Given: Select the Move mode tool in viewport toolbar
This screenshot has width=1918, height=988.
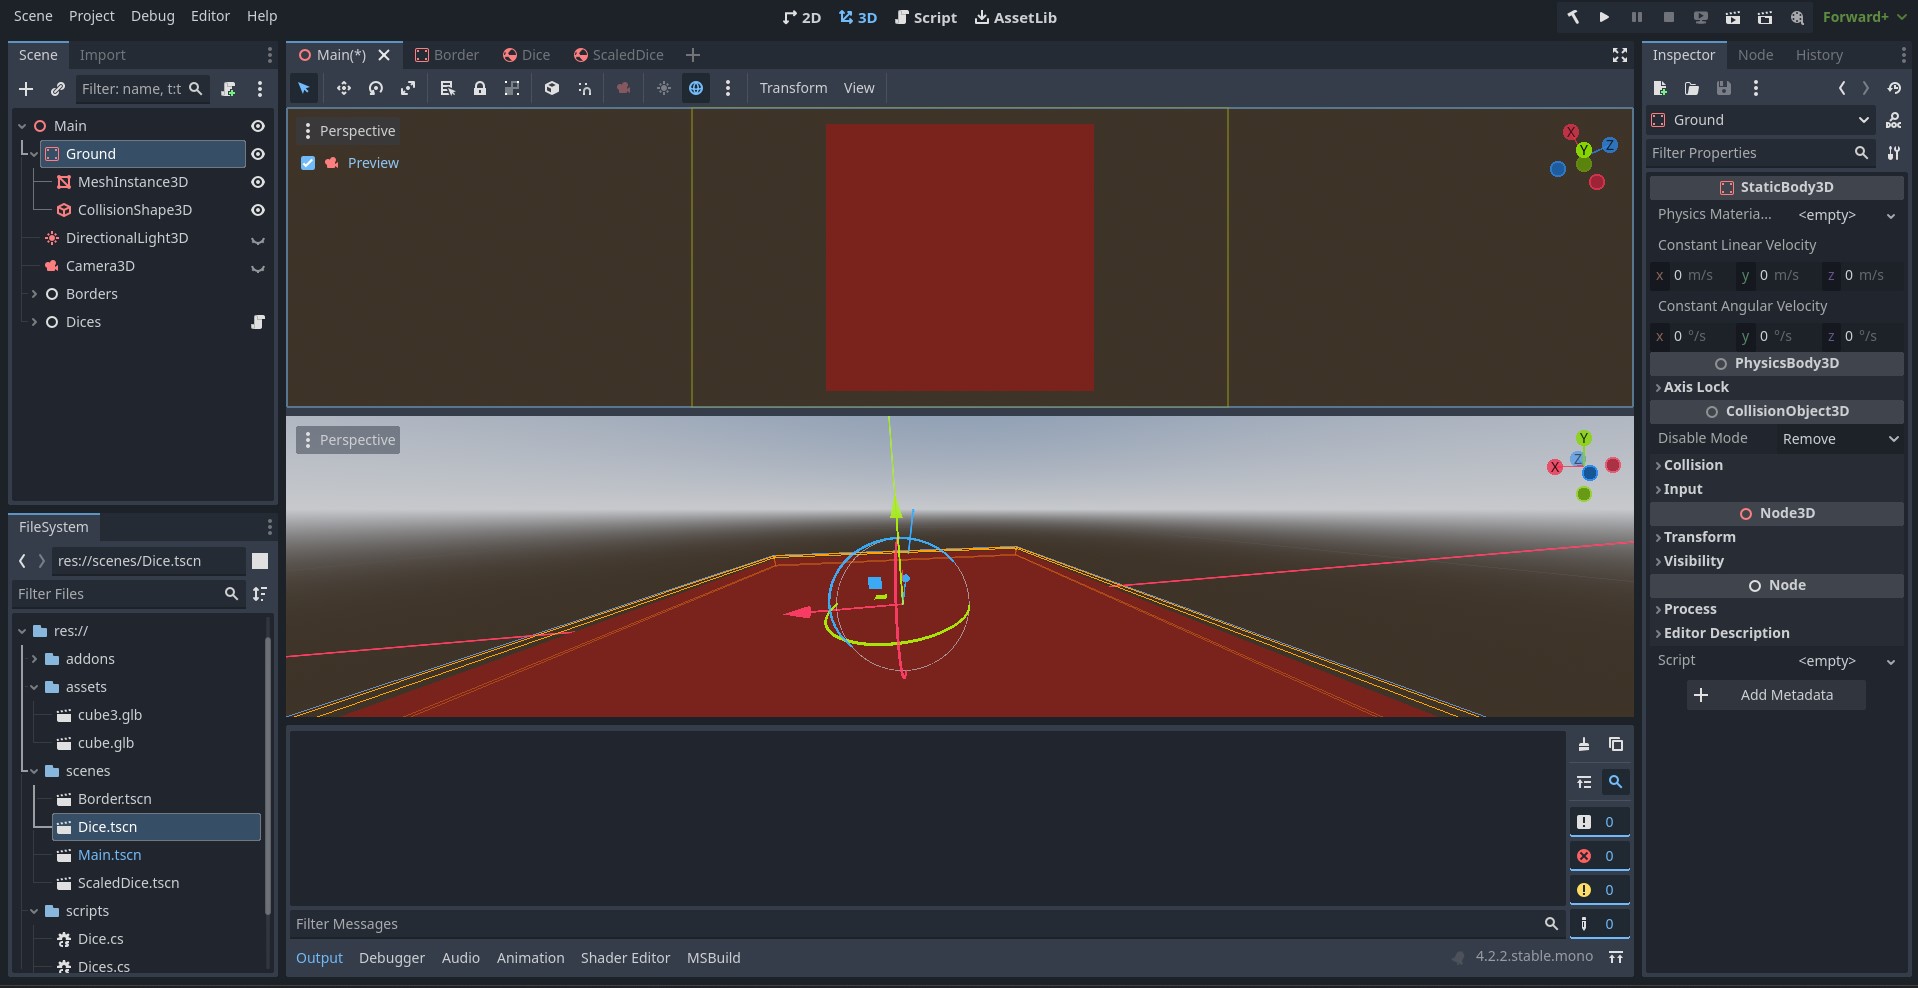Looking at the screenshot, I should pyautogui.click(x=343, y=88).
